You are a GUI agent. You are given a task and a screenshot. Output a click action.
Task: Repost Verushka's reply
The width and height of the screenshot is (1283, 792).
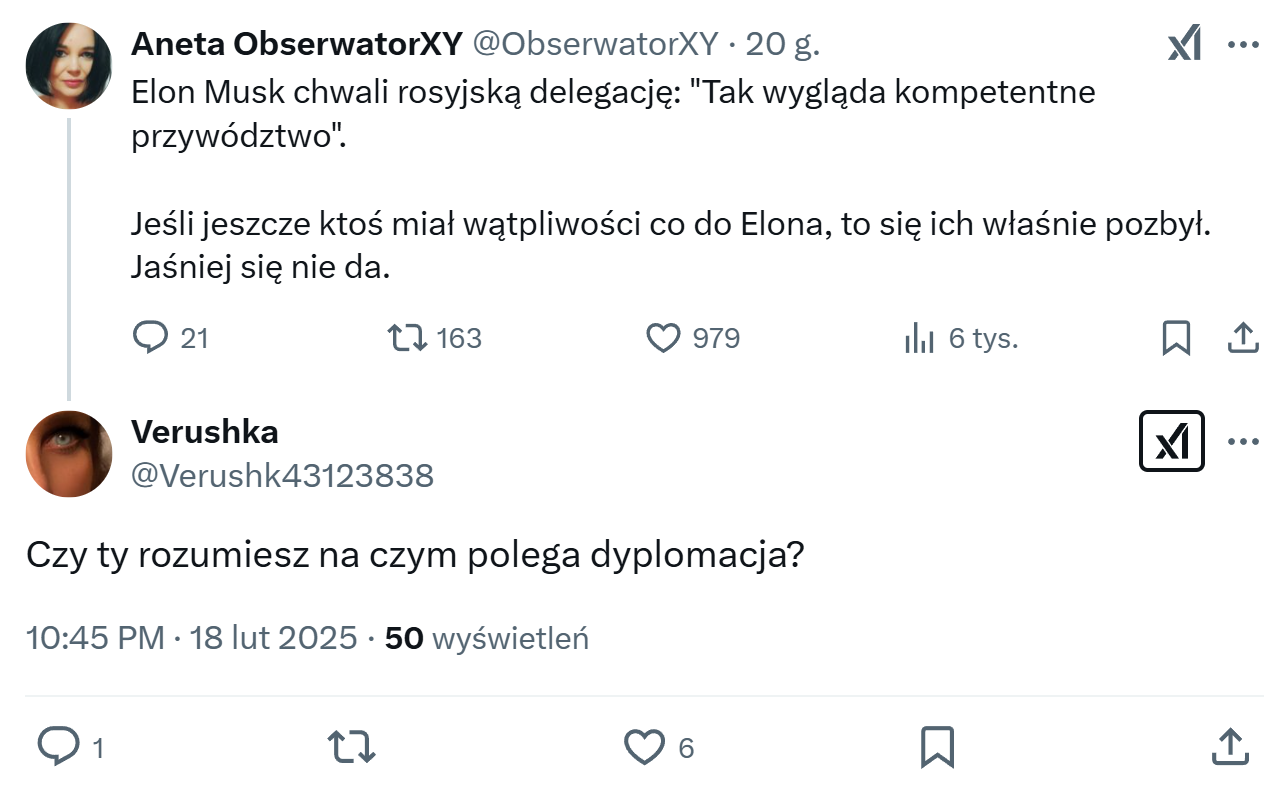click(x=351, y=747)
